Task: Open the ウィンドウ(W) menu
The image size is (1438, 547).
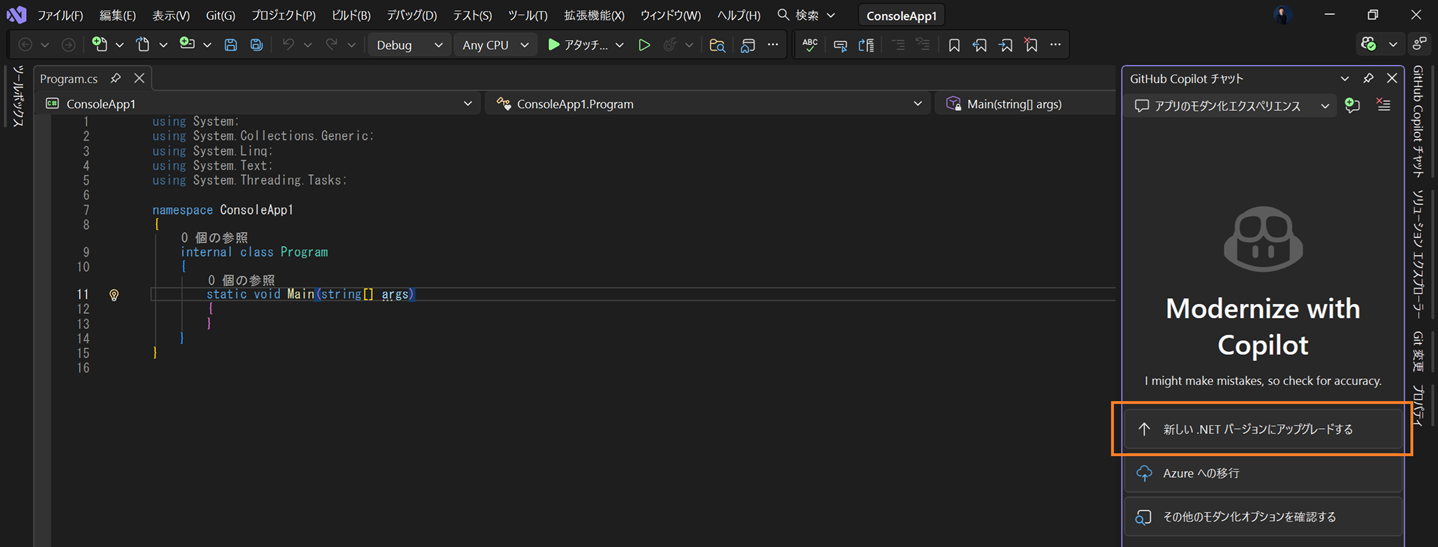Action: click(x=670, y=15)
